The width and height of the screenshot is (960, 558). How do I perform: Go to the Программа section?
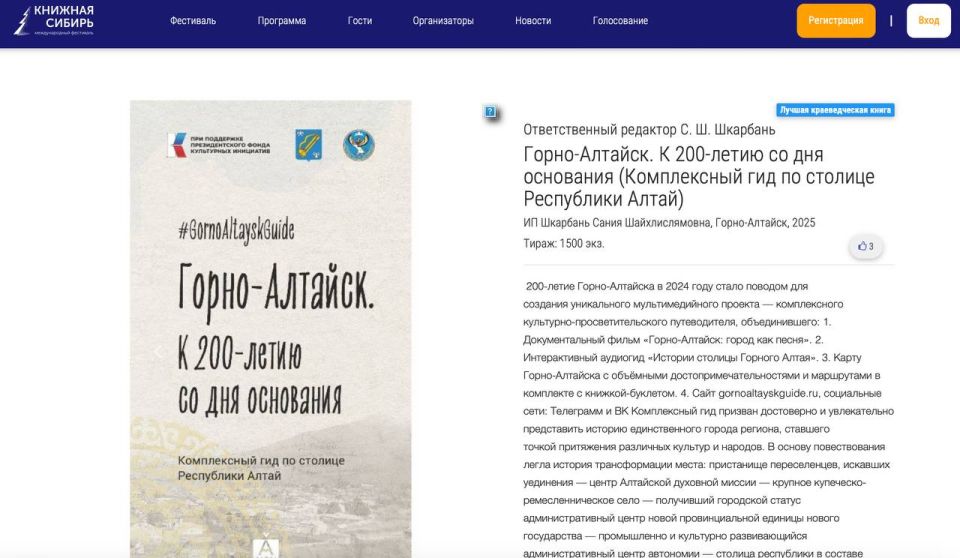pos(282,21)
